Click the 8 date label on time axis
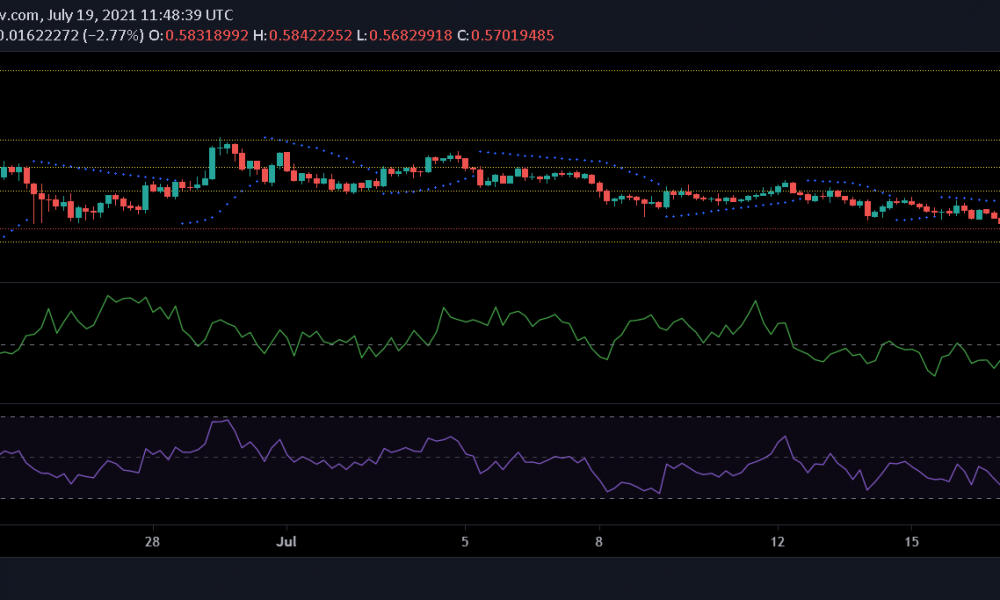The width and height of the screenshot is (1000, 600). tap(599, 542)
